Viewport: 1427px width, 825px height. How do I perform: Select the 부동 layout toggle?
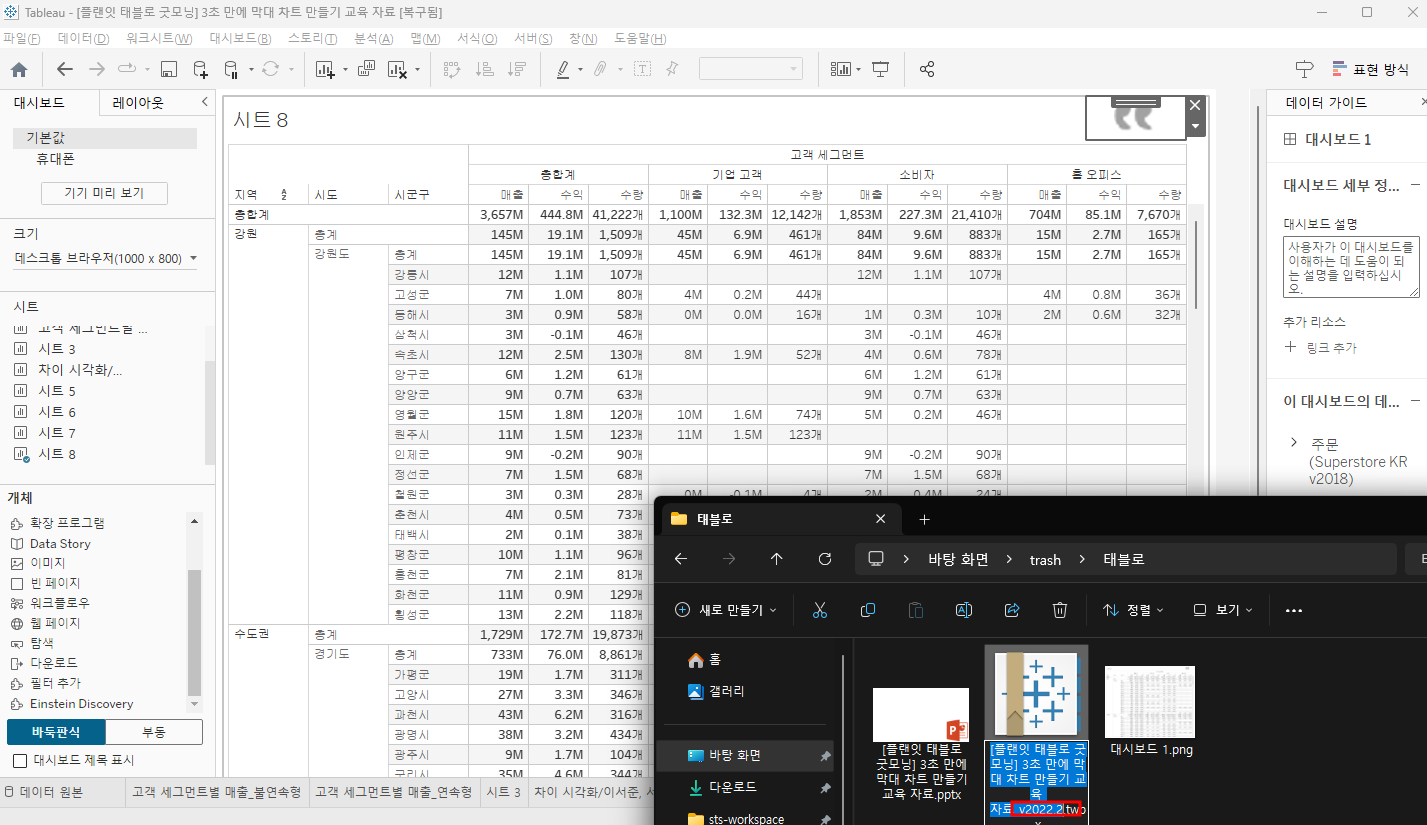[x=154, y=732]
